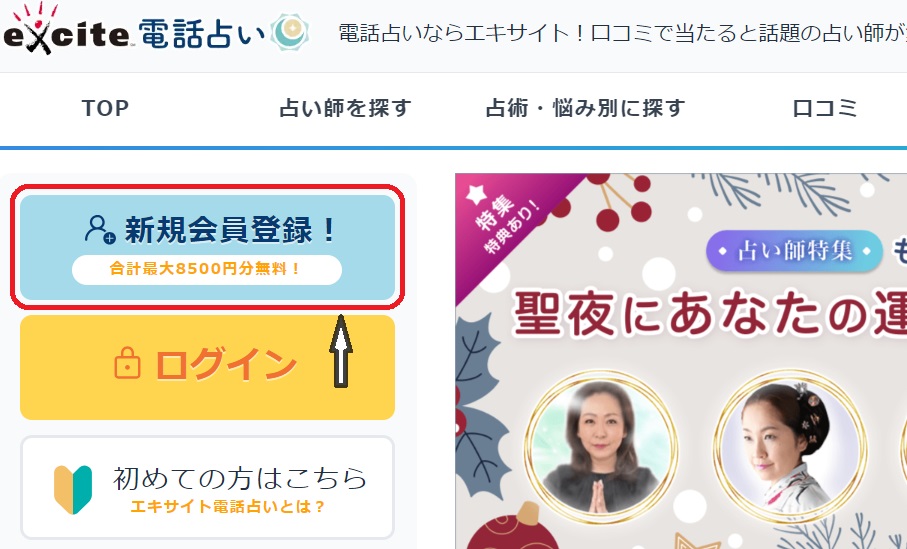The width and height of the screenshot is (907, 549).
Task: Click the holly leaf decoration on banner
Action: (478, 405)
